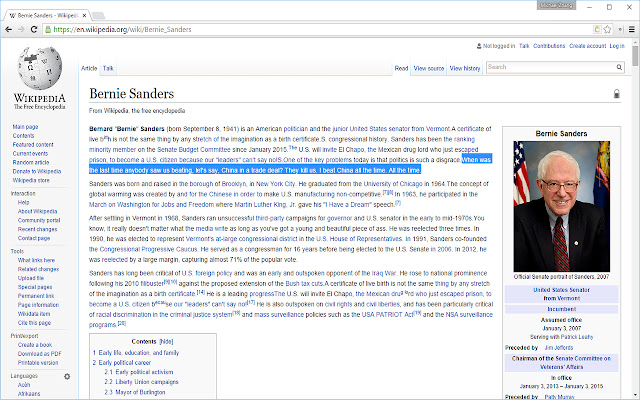The image size is (640, 400).
Task: Click Patrick Leahy in infobox
Action: 577,337
